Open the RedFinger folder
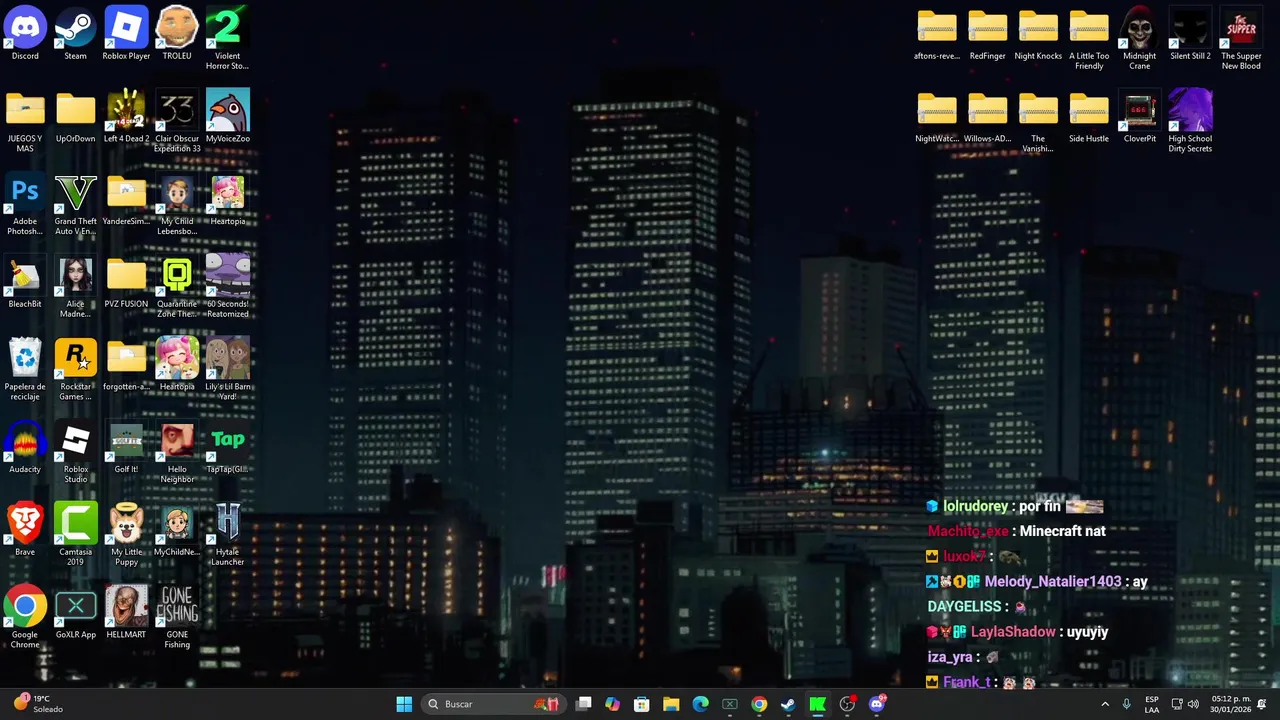 pyautogui.click(x=987, y=34)
